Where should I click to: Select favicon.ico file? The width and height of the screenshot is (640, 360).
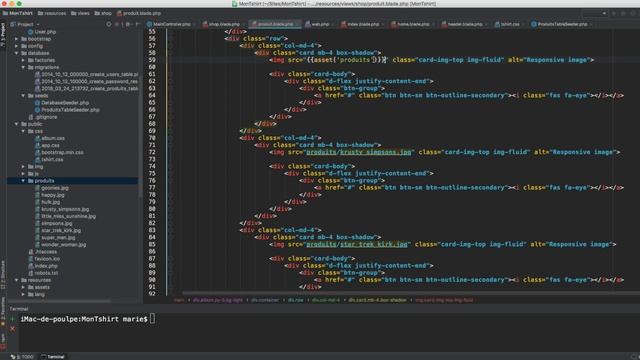44,259
